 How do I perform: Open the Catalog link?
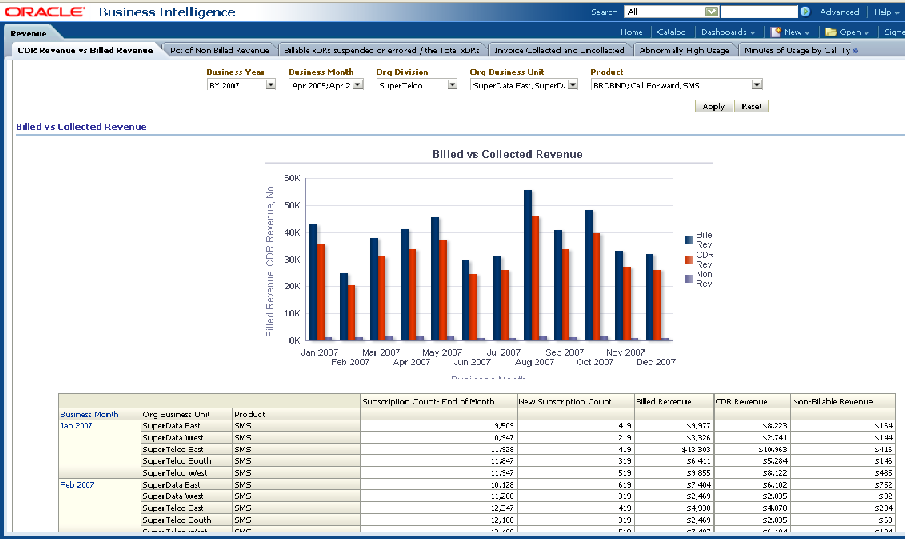[x=671, y=32]
